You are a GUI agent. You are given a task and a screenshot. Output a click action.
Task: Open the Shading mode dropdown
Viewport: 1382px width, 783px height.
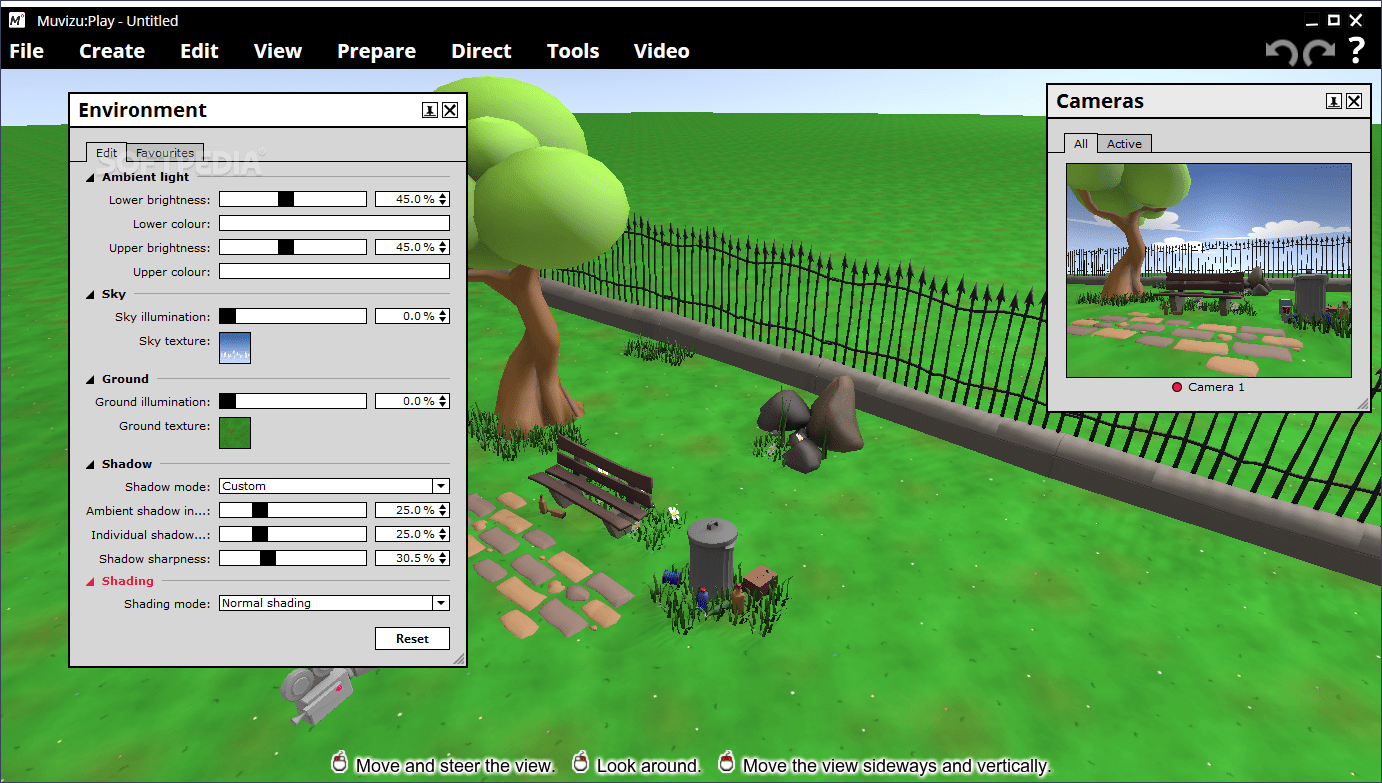coord(334,603)
